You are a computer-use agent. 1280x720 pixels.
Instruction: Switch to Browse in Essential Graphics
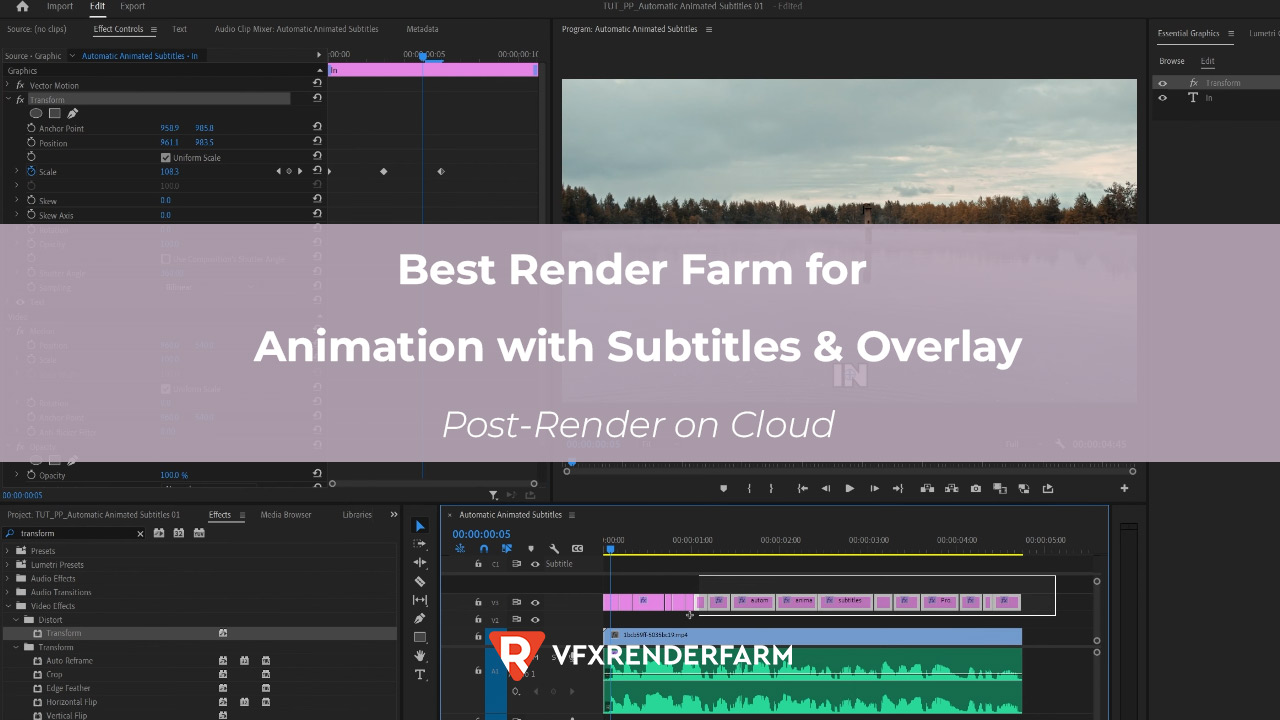(x=1172, y=61)
